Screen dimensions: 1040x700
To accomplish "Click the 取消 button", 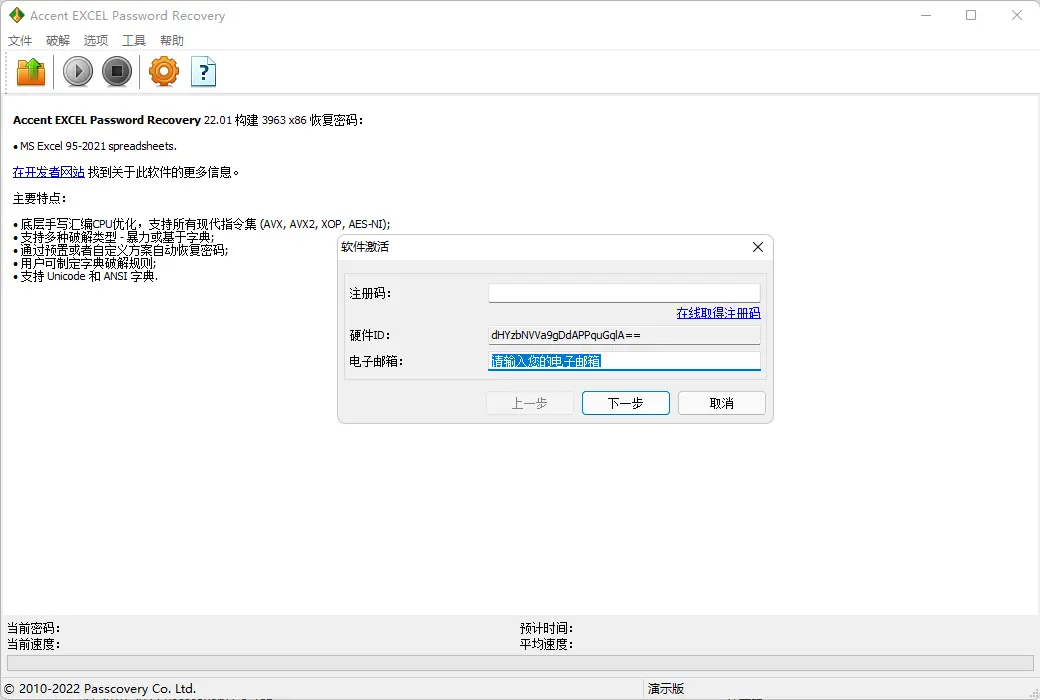I will [x=722, y=403].
